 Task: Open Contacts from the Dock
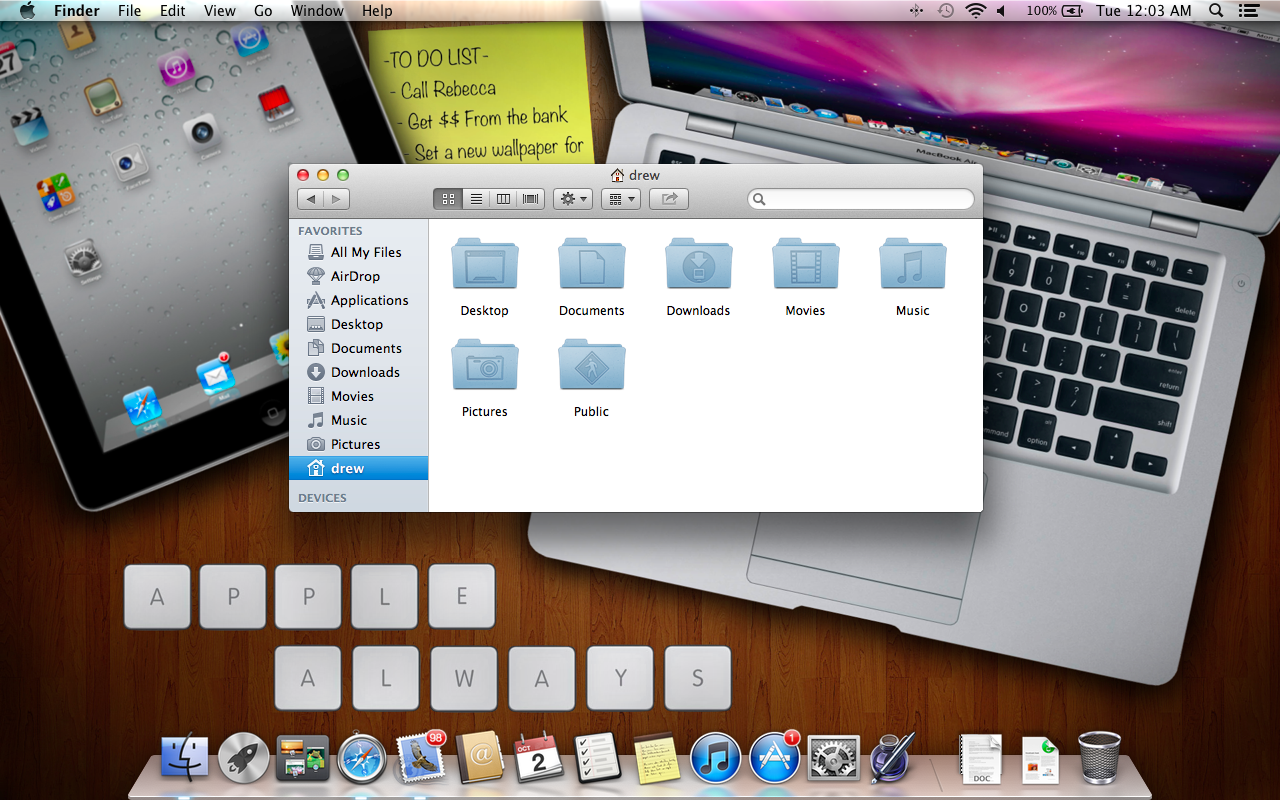click(480, 757)
